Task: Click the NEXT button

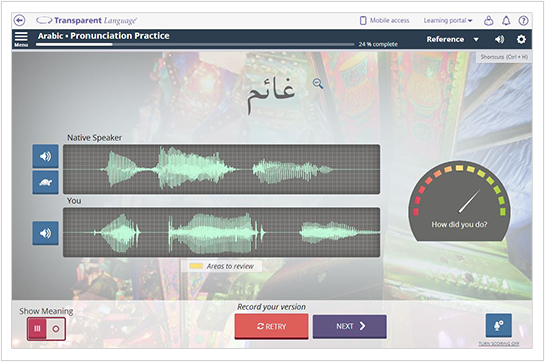Action: coord(350,326)
